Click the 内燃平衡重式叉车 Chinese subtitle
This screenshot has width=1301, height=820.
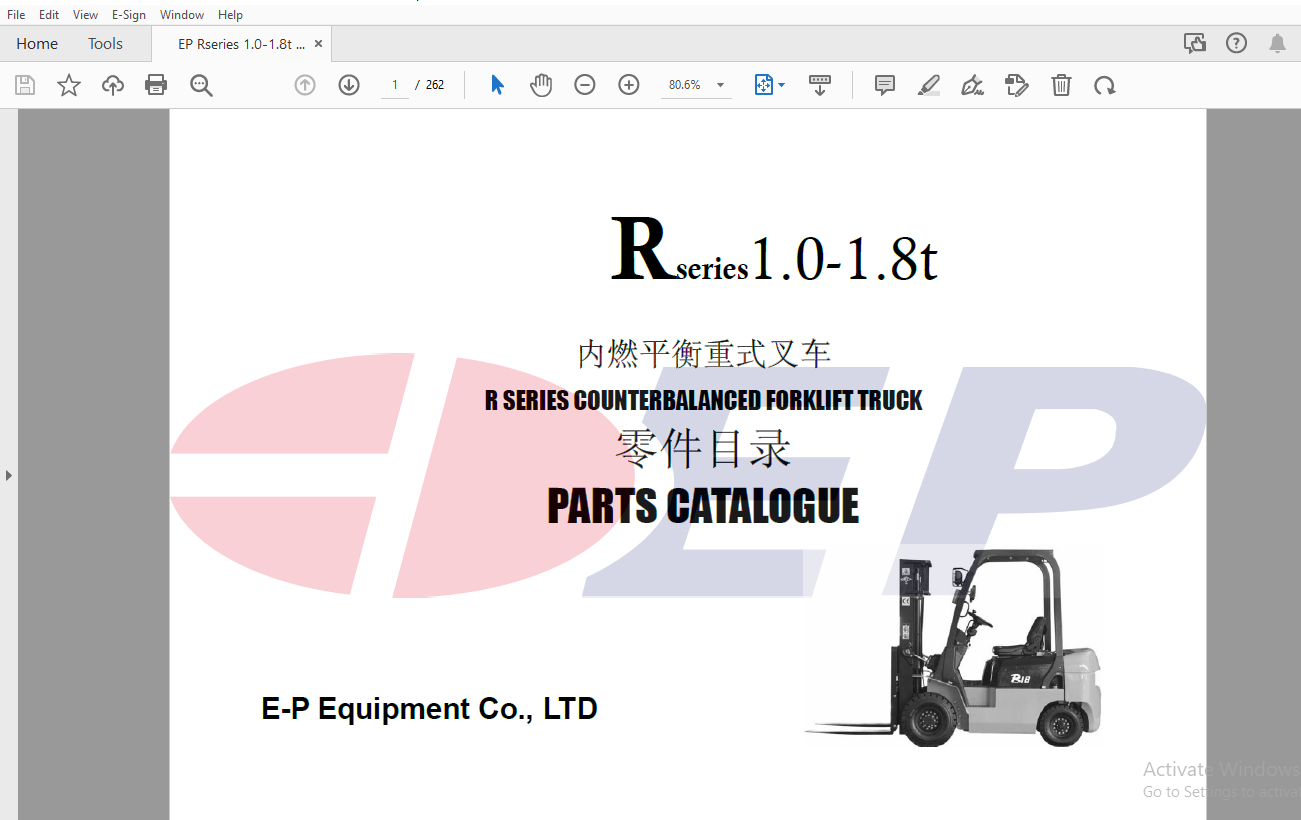[704, 354]
